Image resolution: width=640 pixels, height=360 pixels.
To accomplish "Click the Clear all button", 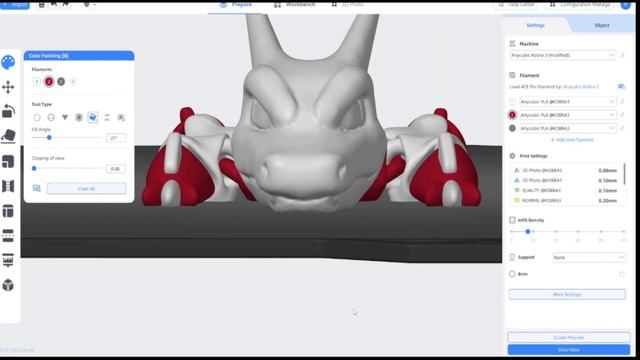I will [87, 189].
